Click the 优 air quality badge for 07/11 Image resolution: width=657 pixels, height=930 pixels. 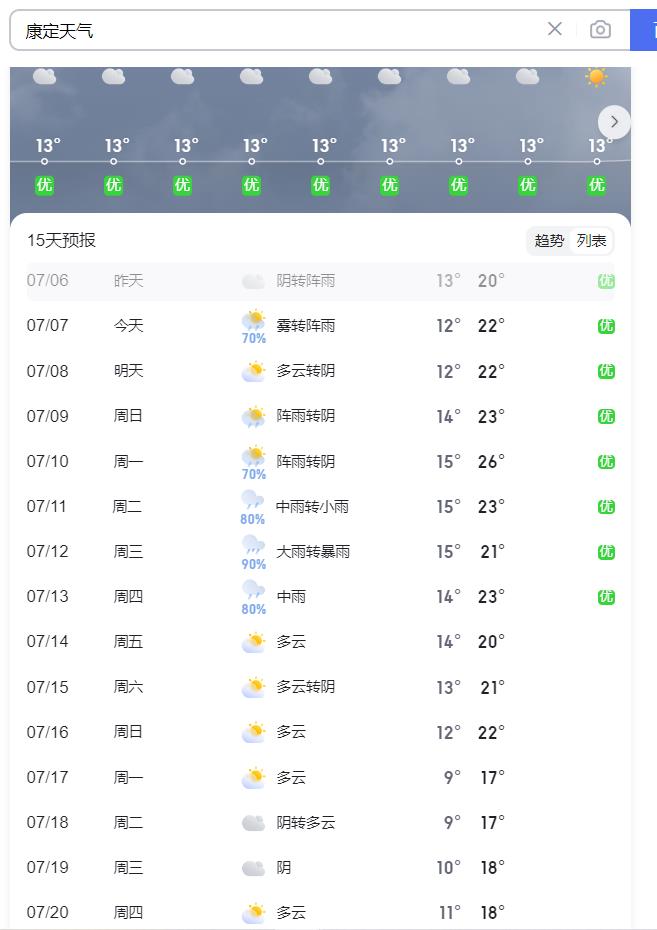coord(606,507)
